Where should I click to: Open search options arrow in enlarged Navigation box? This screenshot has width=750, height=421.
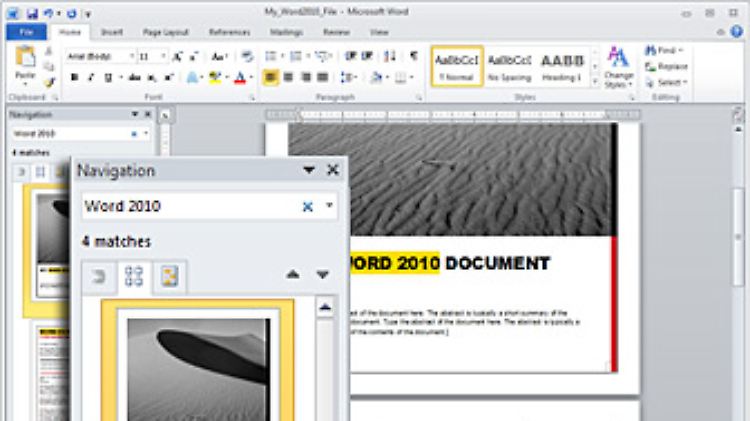[329, 206]
